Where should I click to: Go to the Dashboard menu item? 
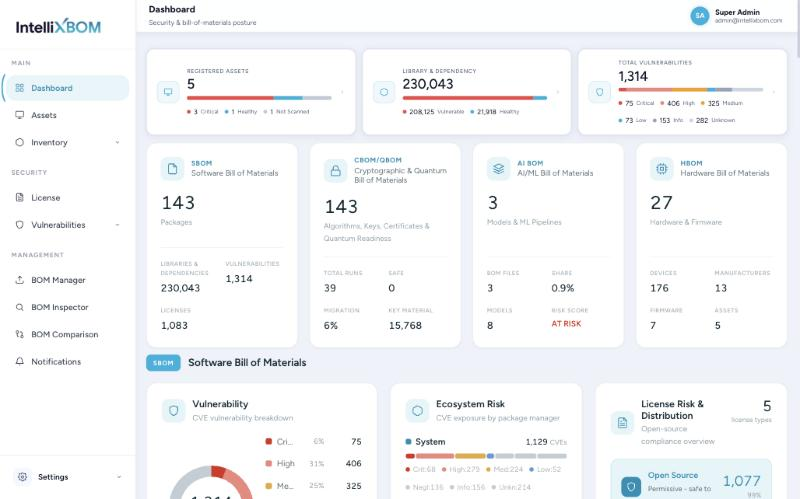(67, 88)
